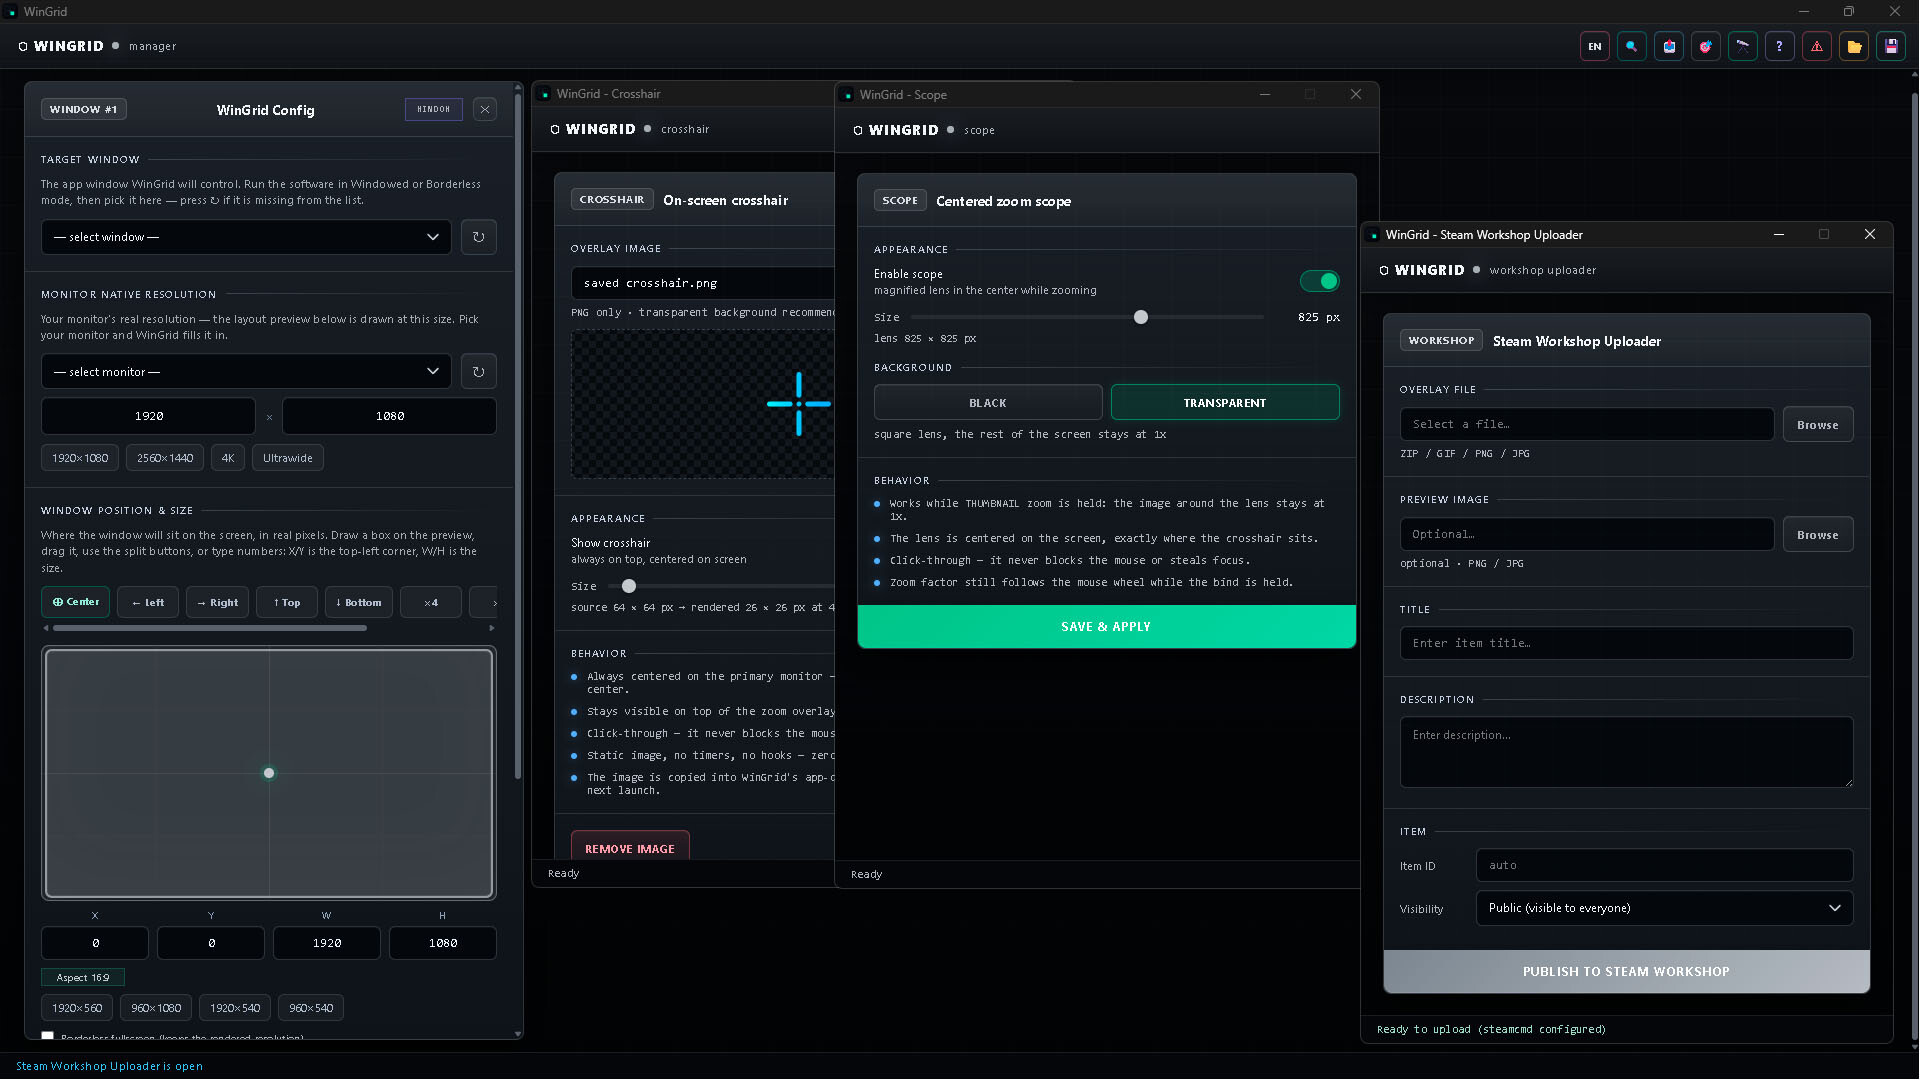
Task: Click SAVE & APPLY in Scope window
Action: point(1106,626)
